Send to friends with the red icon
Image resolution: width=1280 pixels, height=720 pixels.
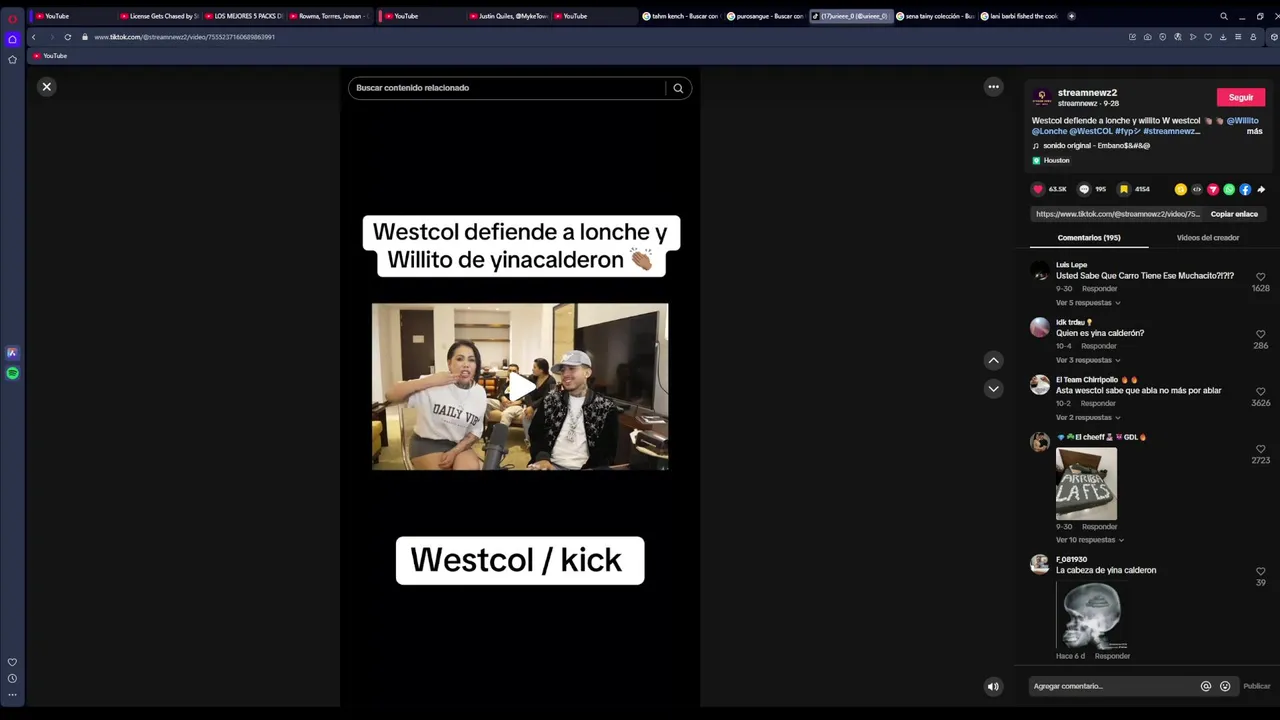point(1213,189)
